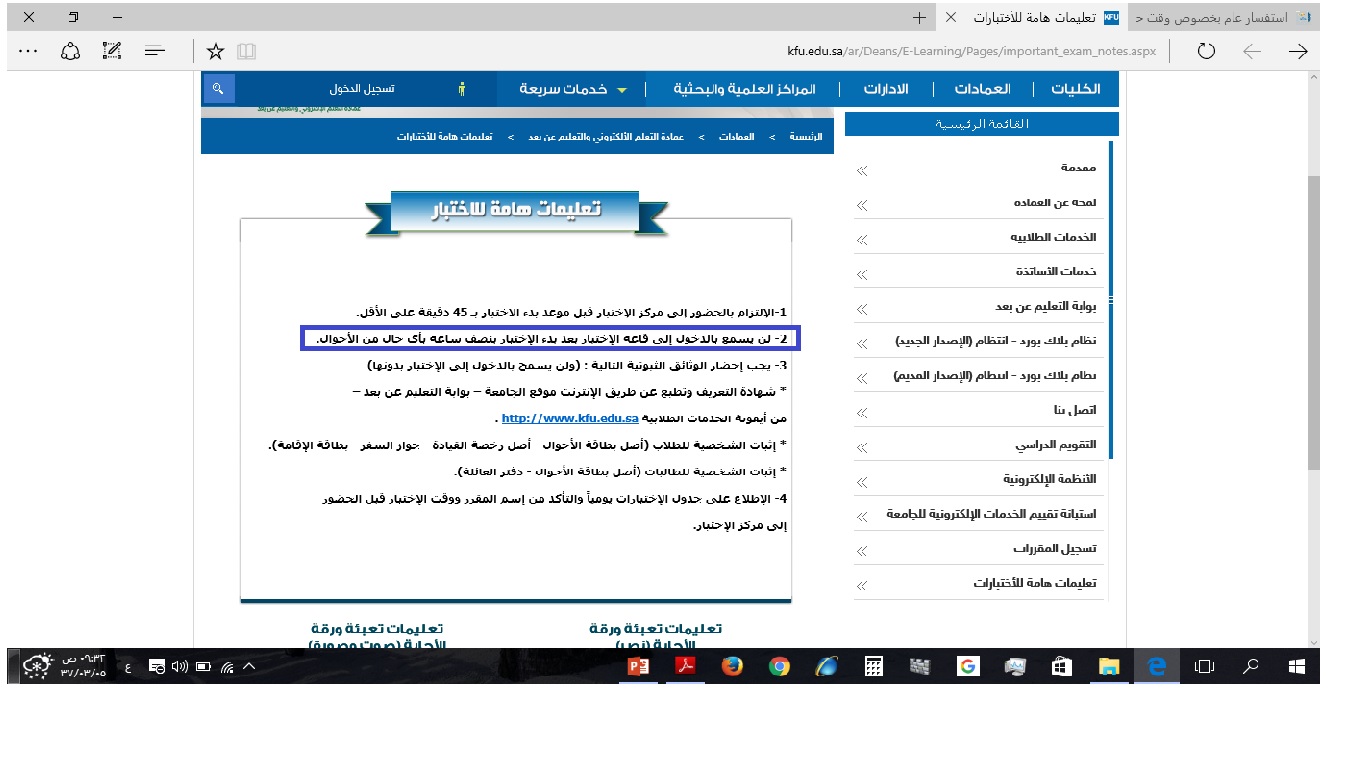The width and height of the screenshot is (1366, 768).
Task: Go back to previous page
Action: (1252, 51)
